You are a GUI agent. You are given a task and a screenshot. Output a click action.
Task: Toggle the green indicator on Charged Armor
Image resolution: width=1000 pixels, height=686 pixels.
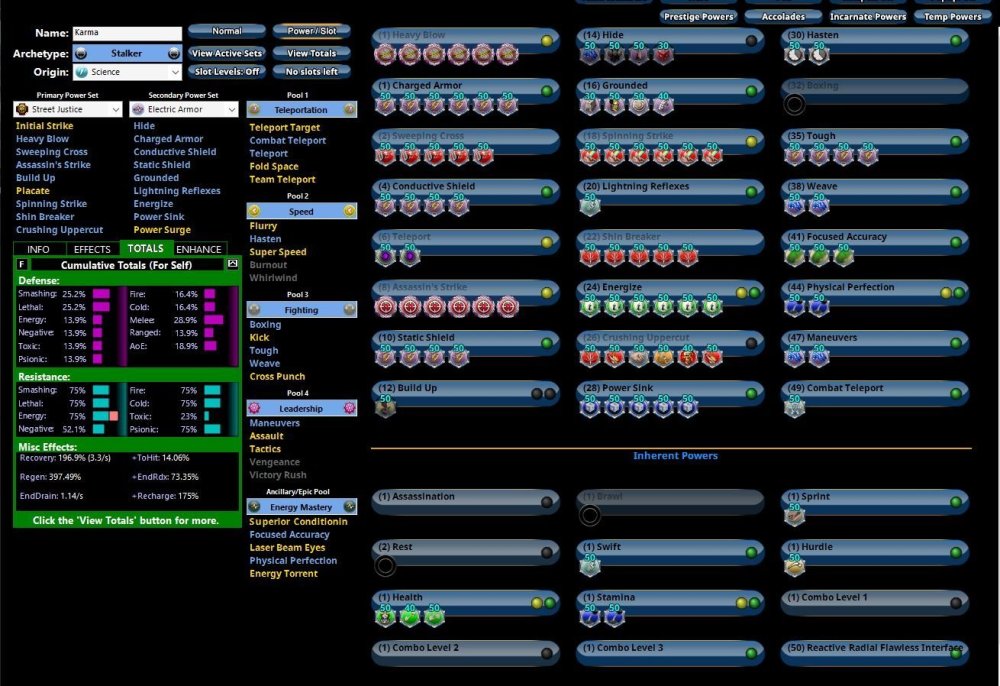point(546,91)
